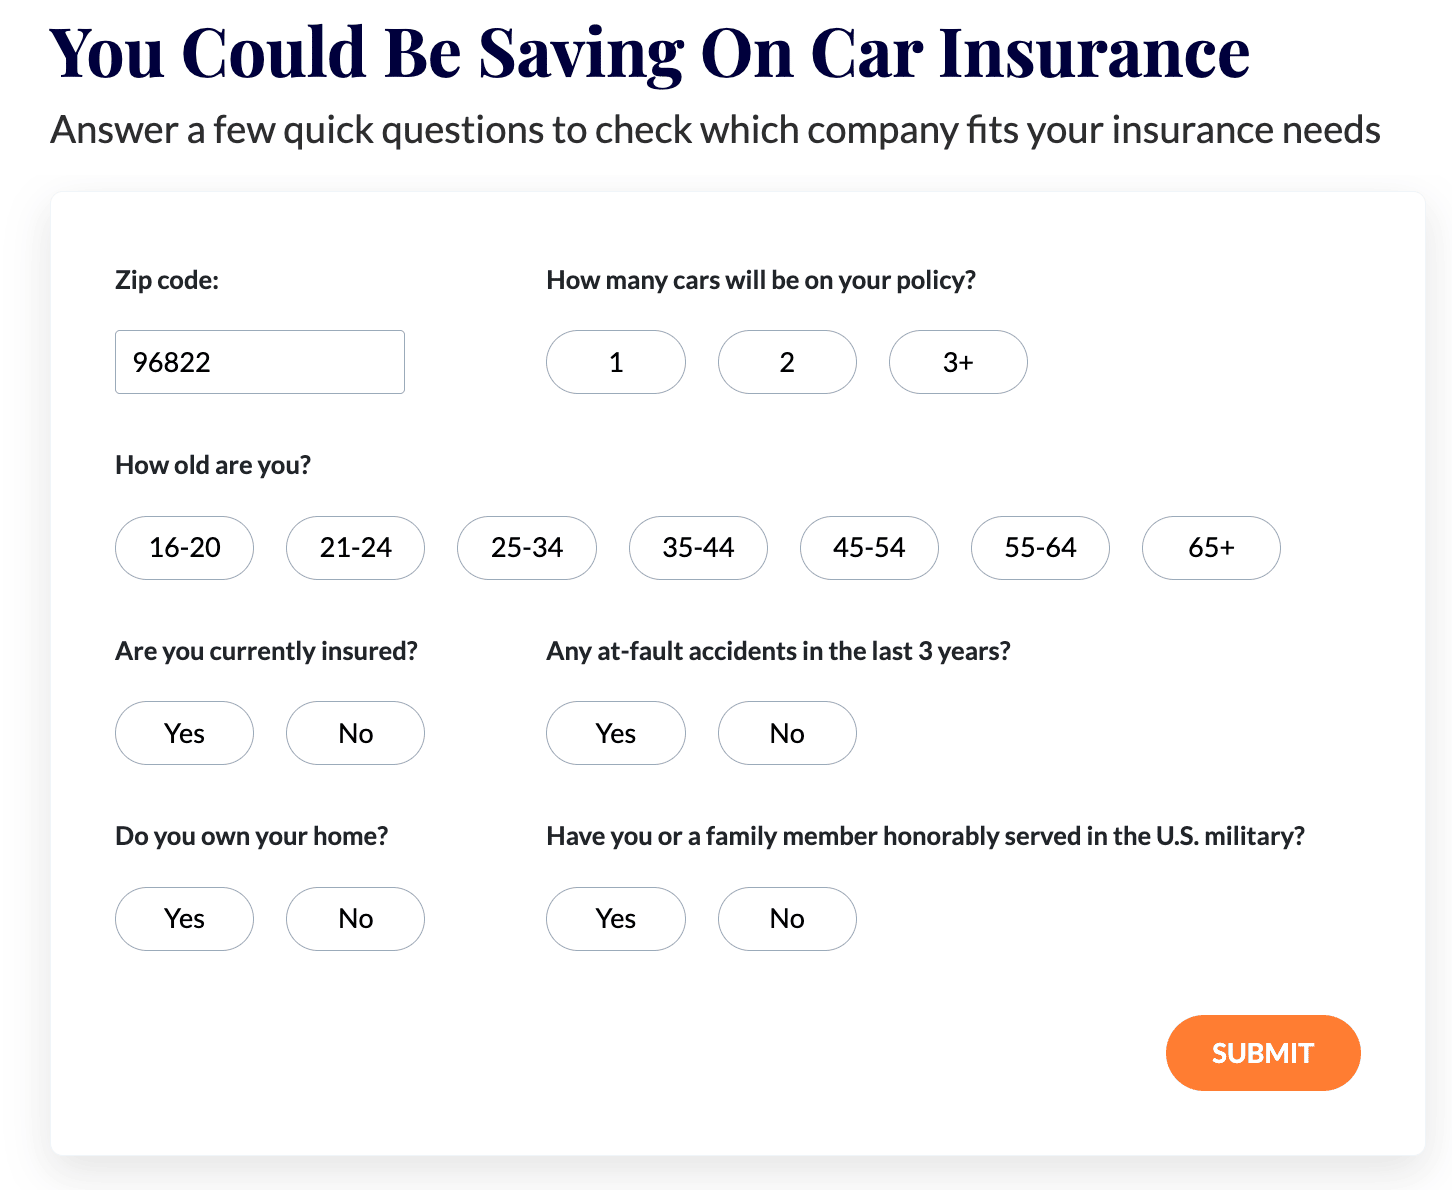Screen dimensions: 1452x1190
Task: Select No for at-fault accidents
Action: point(787,733)
